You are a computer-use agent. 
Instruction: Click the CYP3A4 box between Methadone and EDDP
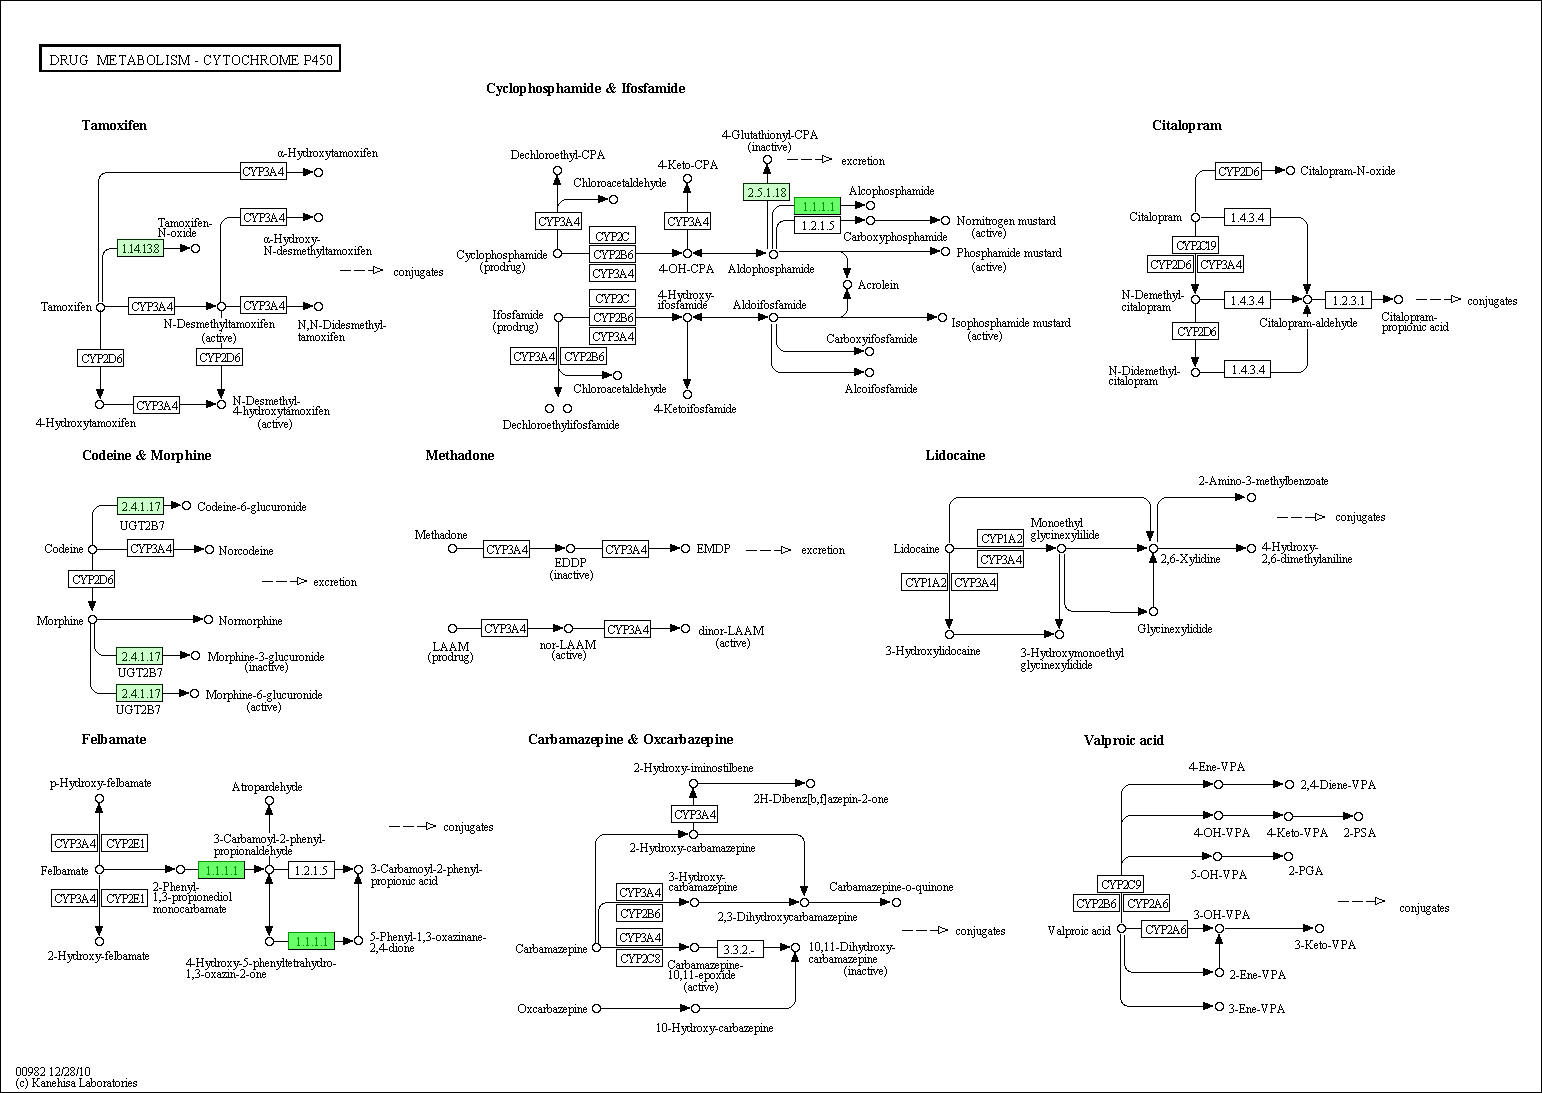point(507,548)
